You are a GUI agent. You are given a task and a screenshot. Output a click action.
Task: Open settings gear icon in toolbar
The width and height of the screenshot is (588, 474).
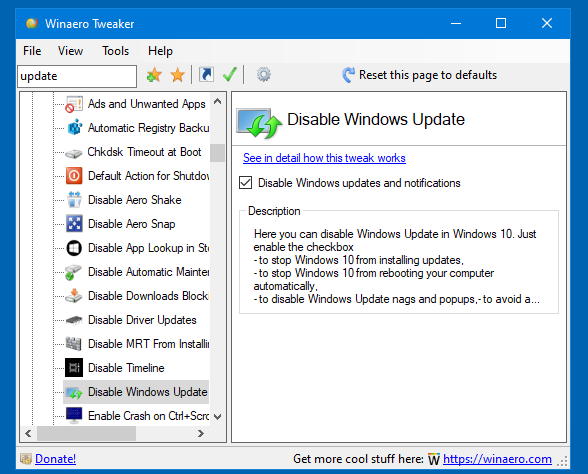pos(263,74)
